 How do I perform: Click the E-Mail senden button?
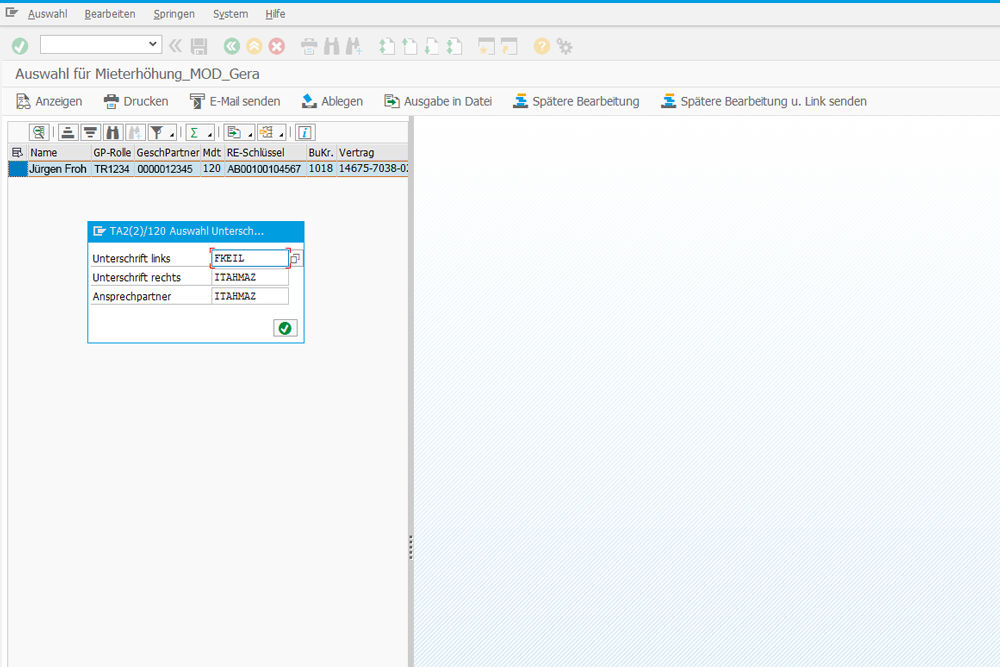tap(235, 101)
